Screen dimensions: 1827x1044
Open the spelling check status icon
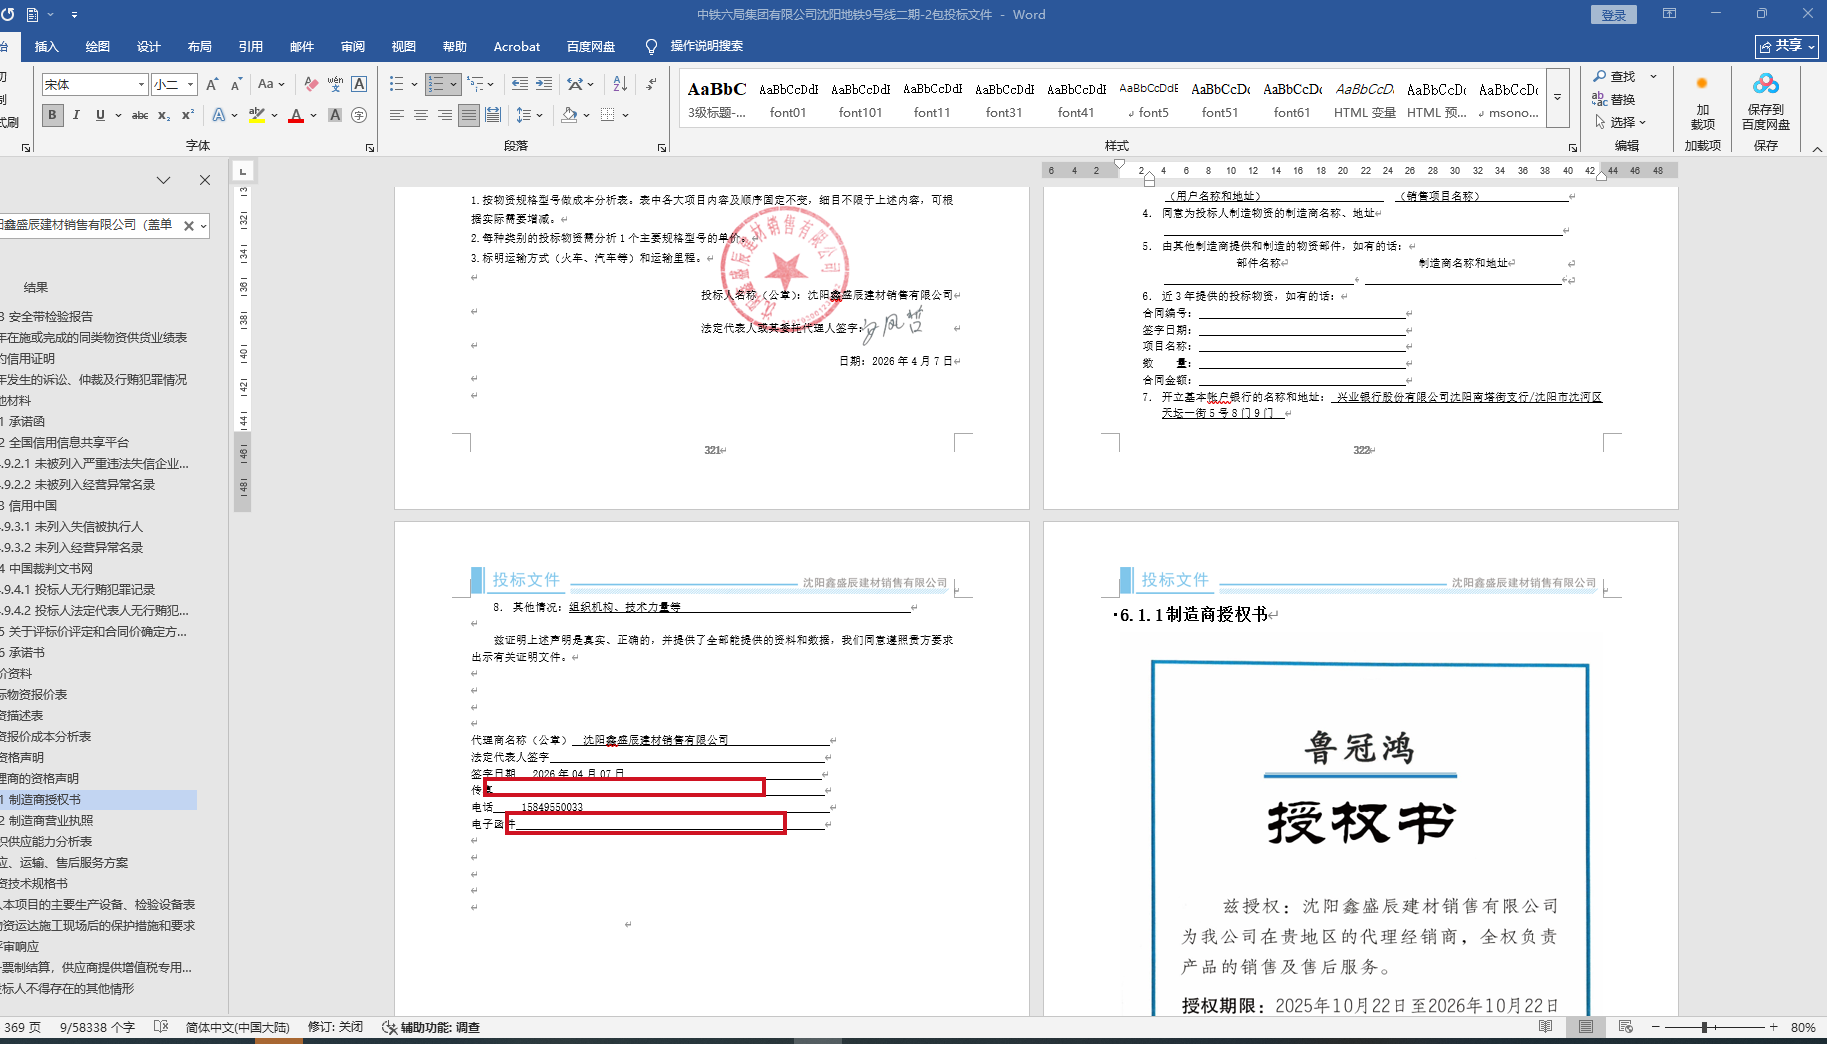[x=161, y=1027]
